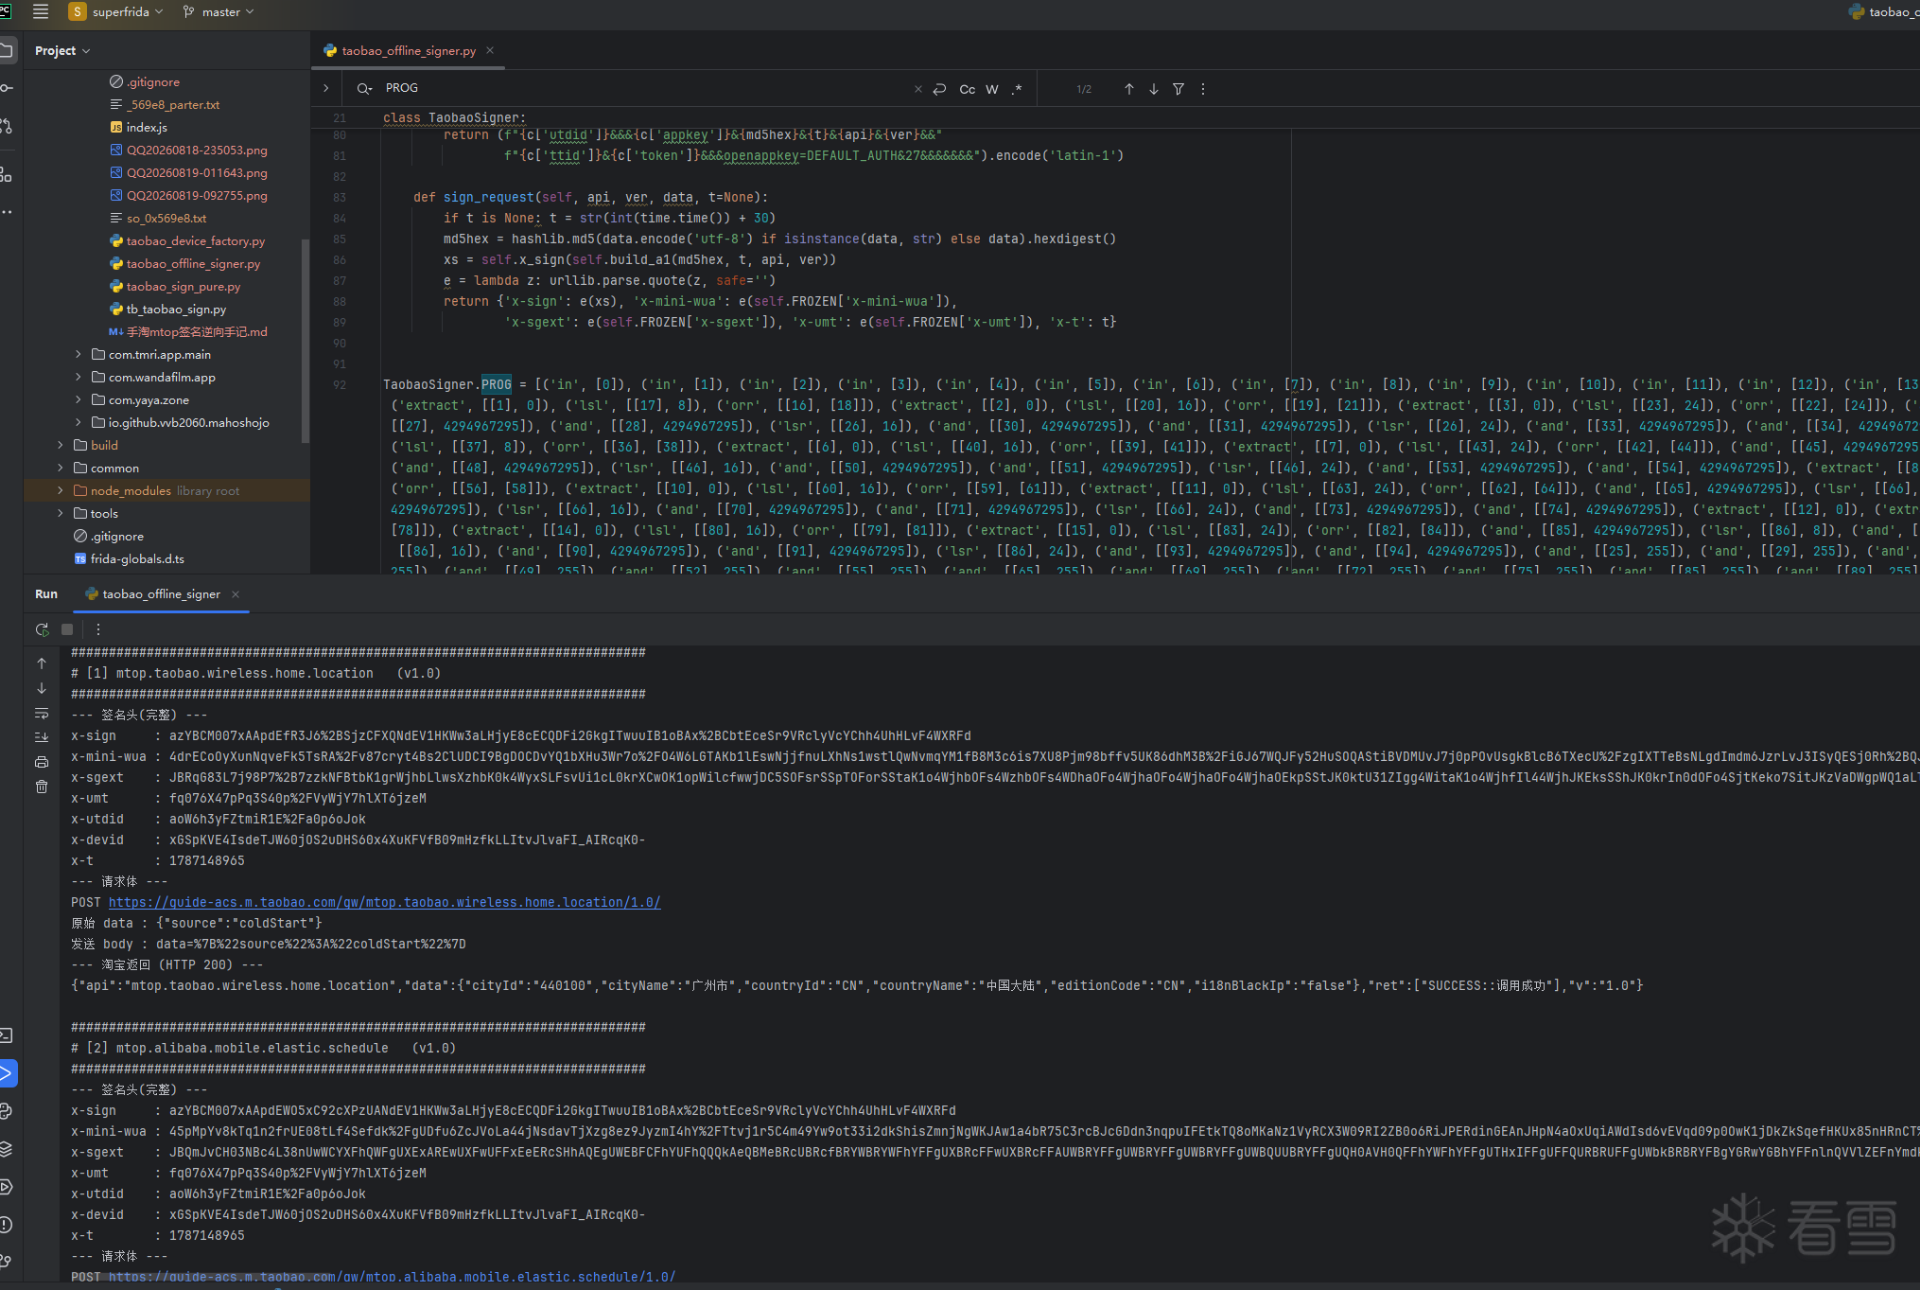The width and height of the screenshot is (1920, 1290).
Task: Open Structure tool window icon
Action: coord(6,176)
